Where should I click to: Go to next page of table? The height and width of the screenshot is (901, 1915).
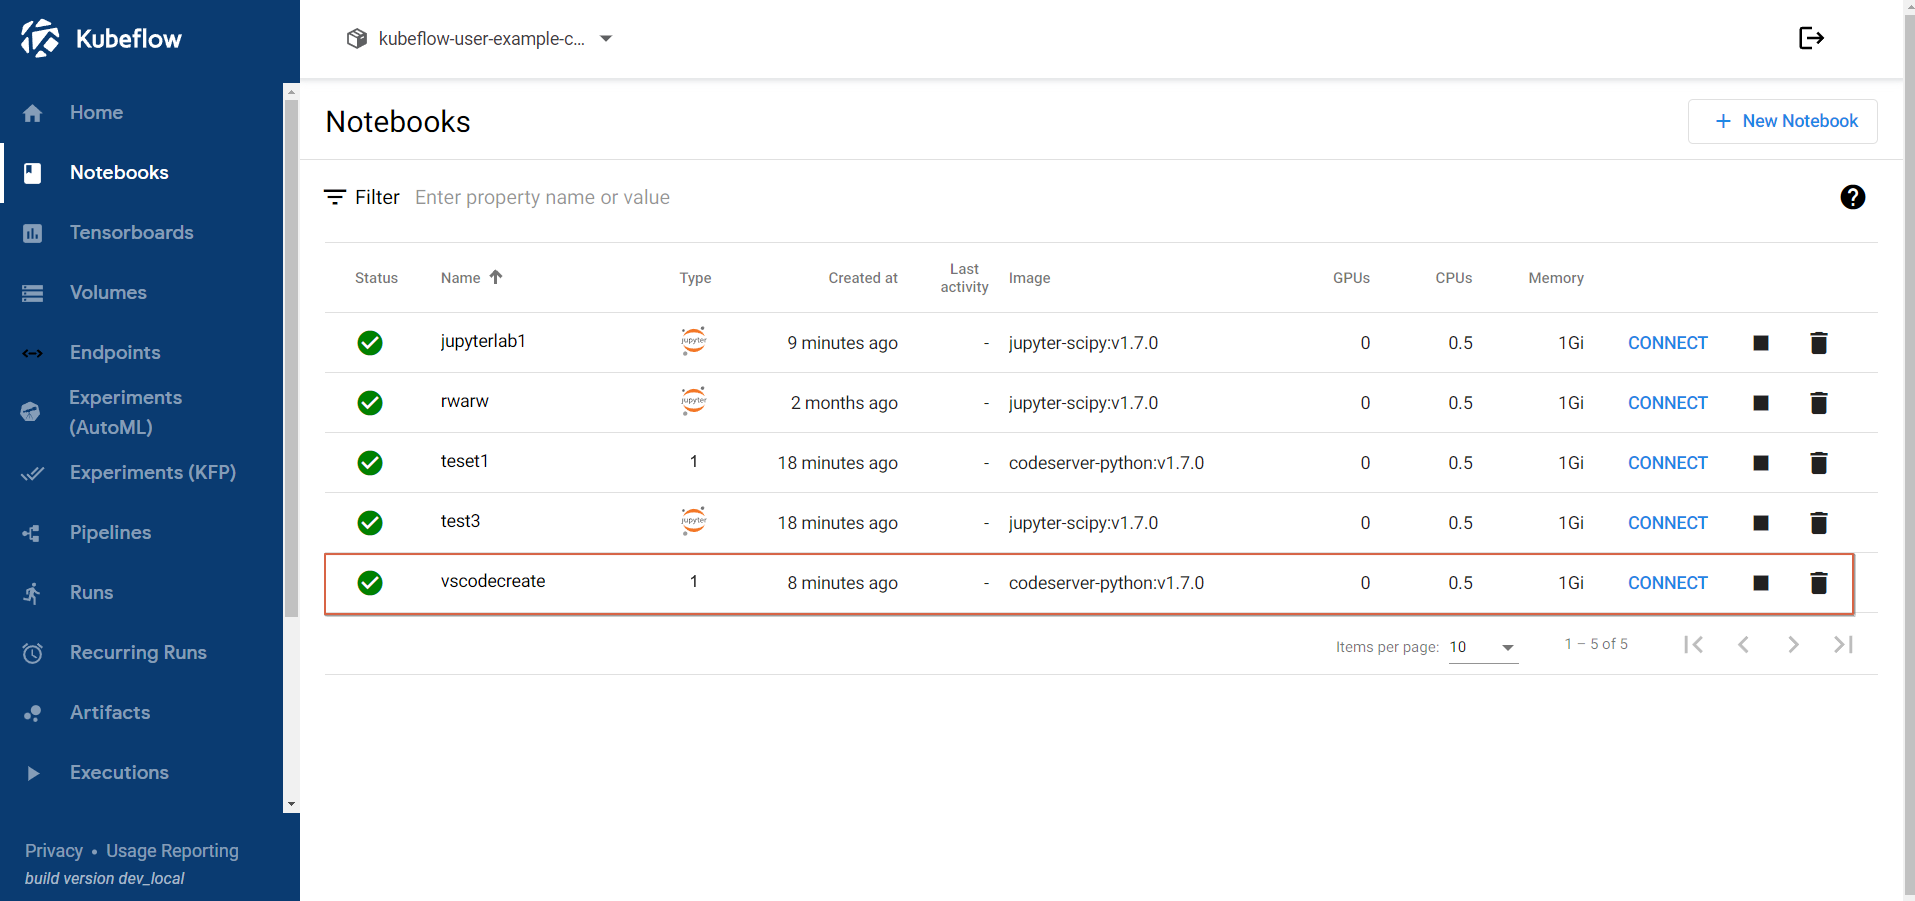[1793, 645]
